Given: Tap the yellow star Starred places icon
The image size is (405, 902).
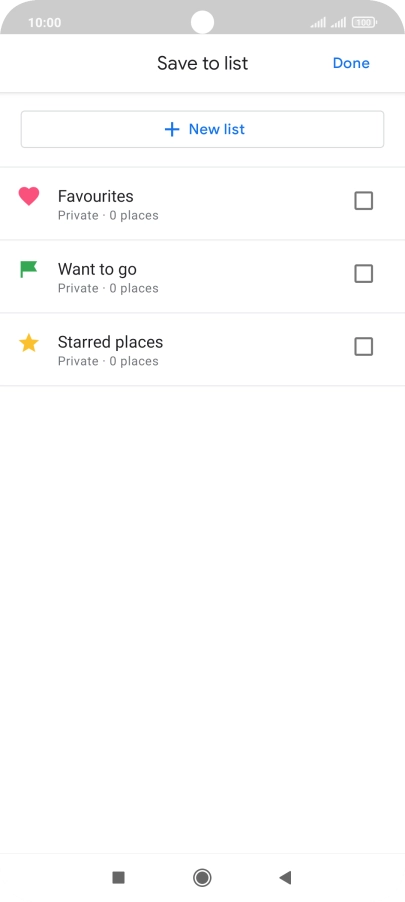Looking at the screenshot, I should (29, 343).
